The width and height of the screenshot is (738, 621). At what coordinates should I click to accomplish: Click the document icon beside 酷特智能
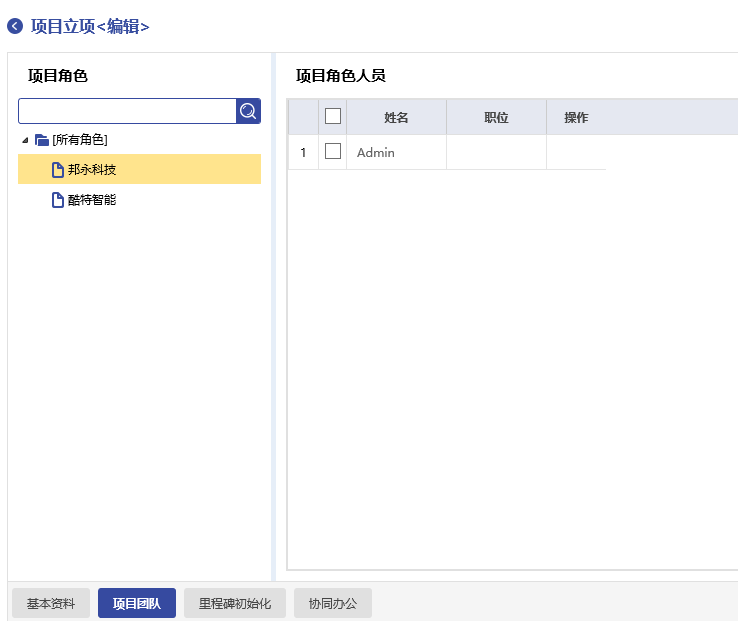pyautogui.click(x=58, y=200)
